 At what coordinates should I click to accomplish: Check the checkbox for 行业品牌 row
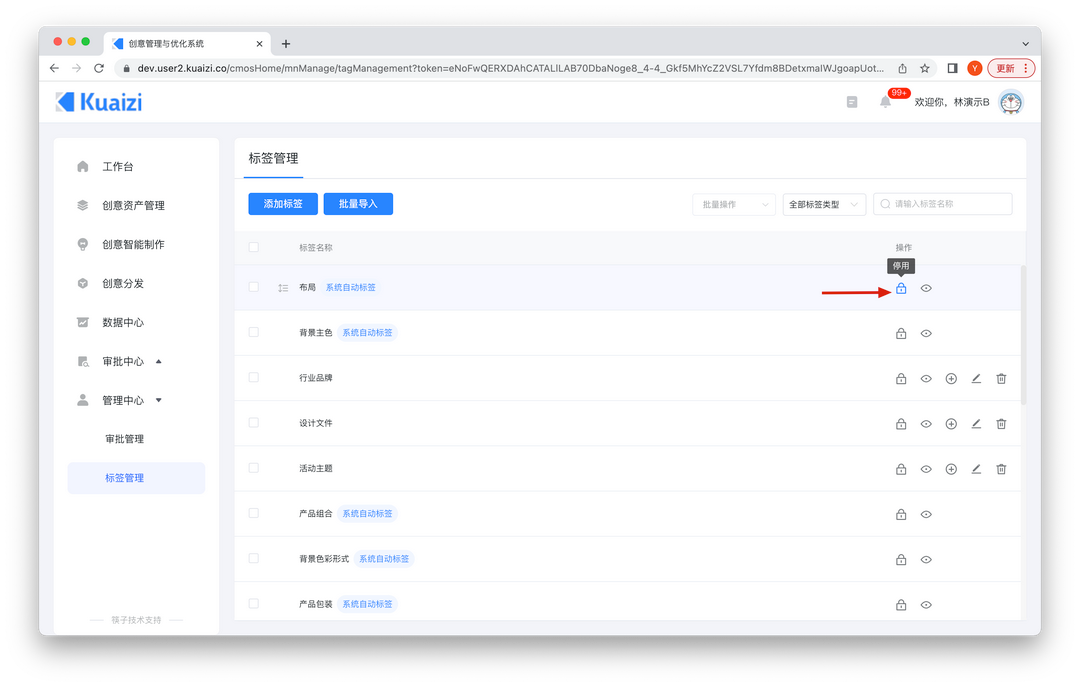click(253, 377)
